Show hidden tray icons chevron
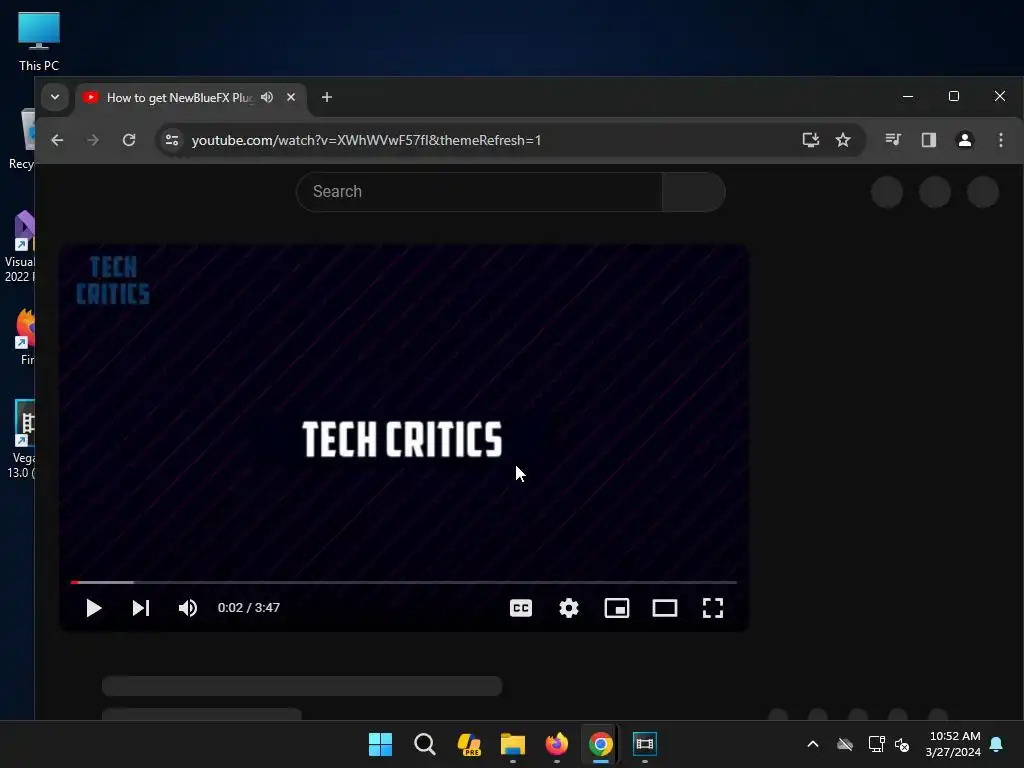 pos(813,744)
